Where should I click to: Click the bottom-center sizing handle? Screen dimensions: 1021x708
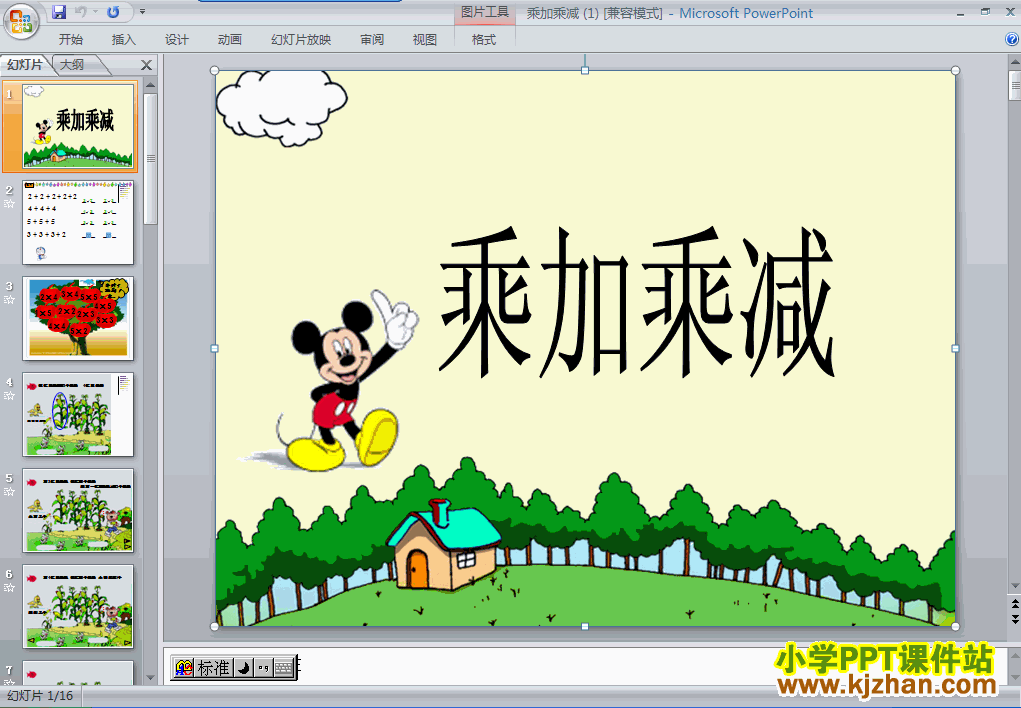click(585, 627)
